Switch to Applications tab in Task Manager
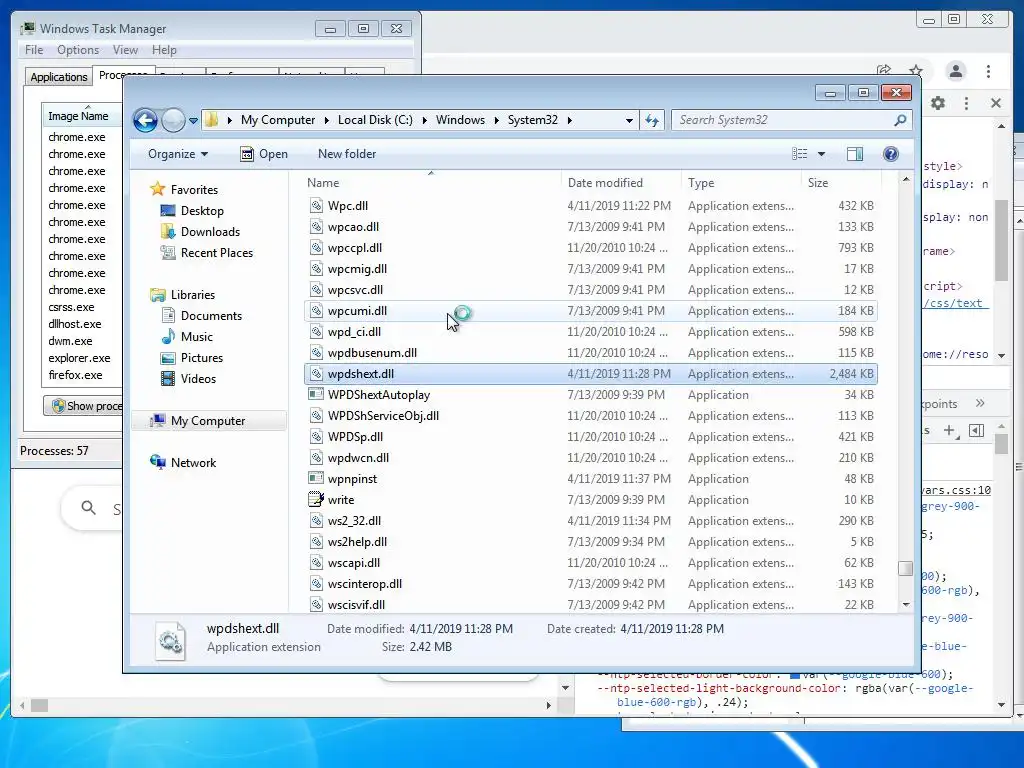This screenshot has width=1024, height=768. pyautogui.click(x=59, y=77)
